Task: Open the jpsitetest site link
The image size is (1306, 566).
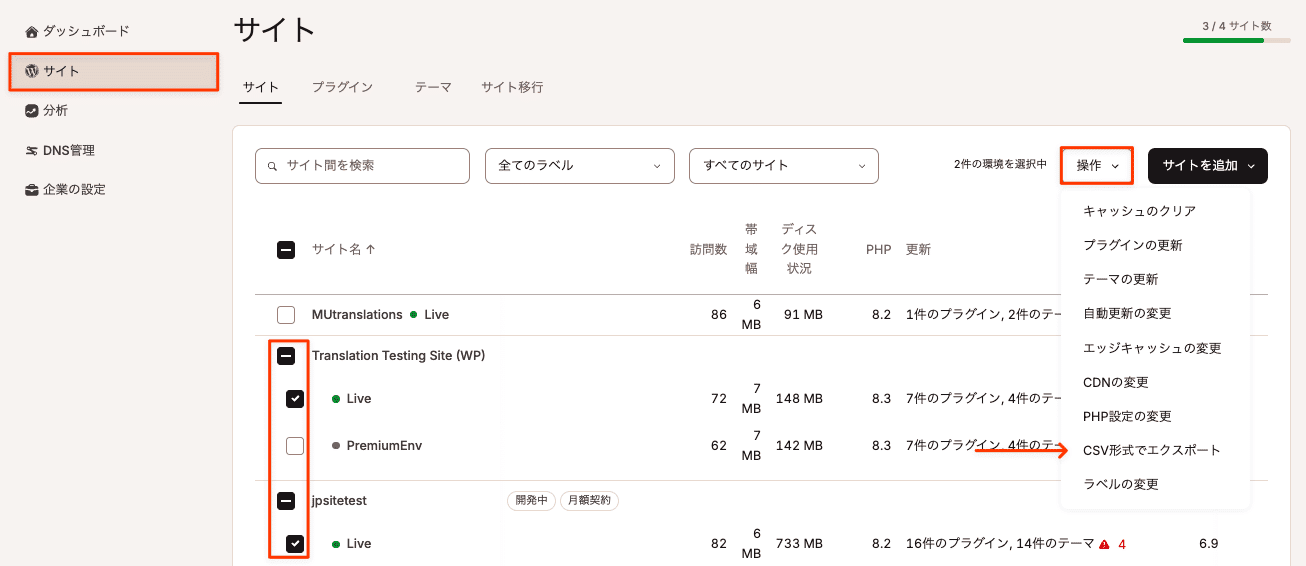Action: [x=341, y=501]
